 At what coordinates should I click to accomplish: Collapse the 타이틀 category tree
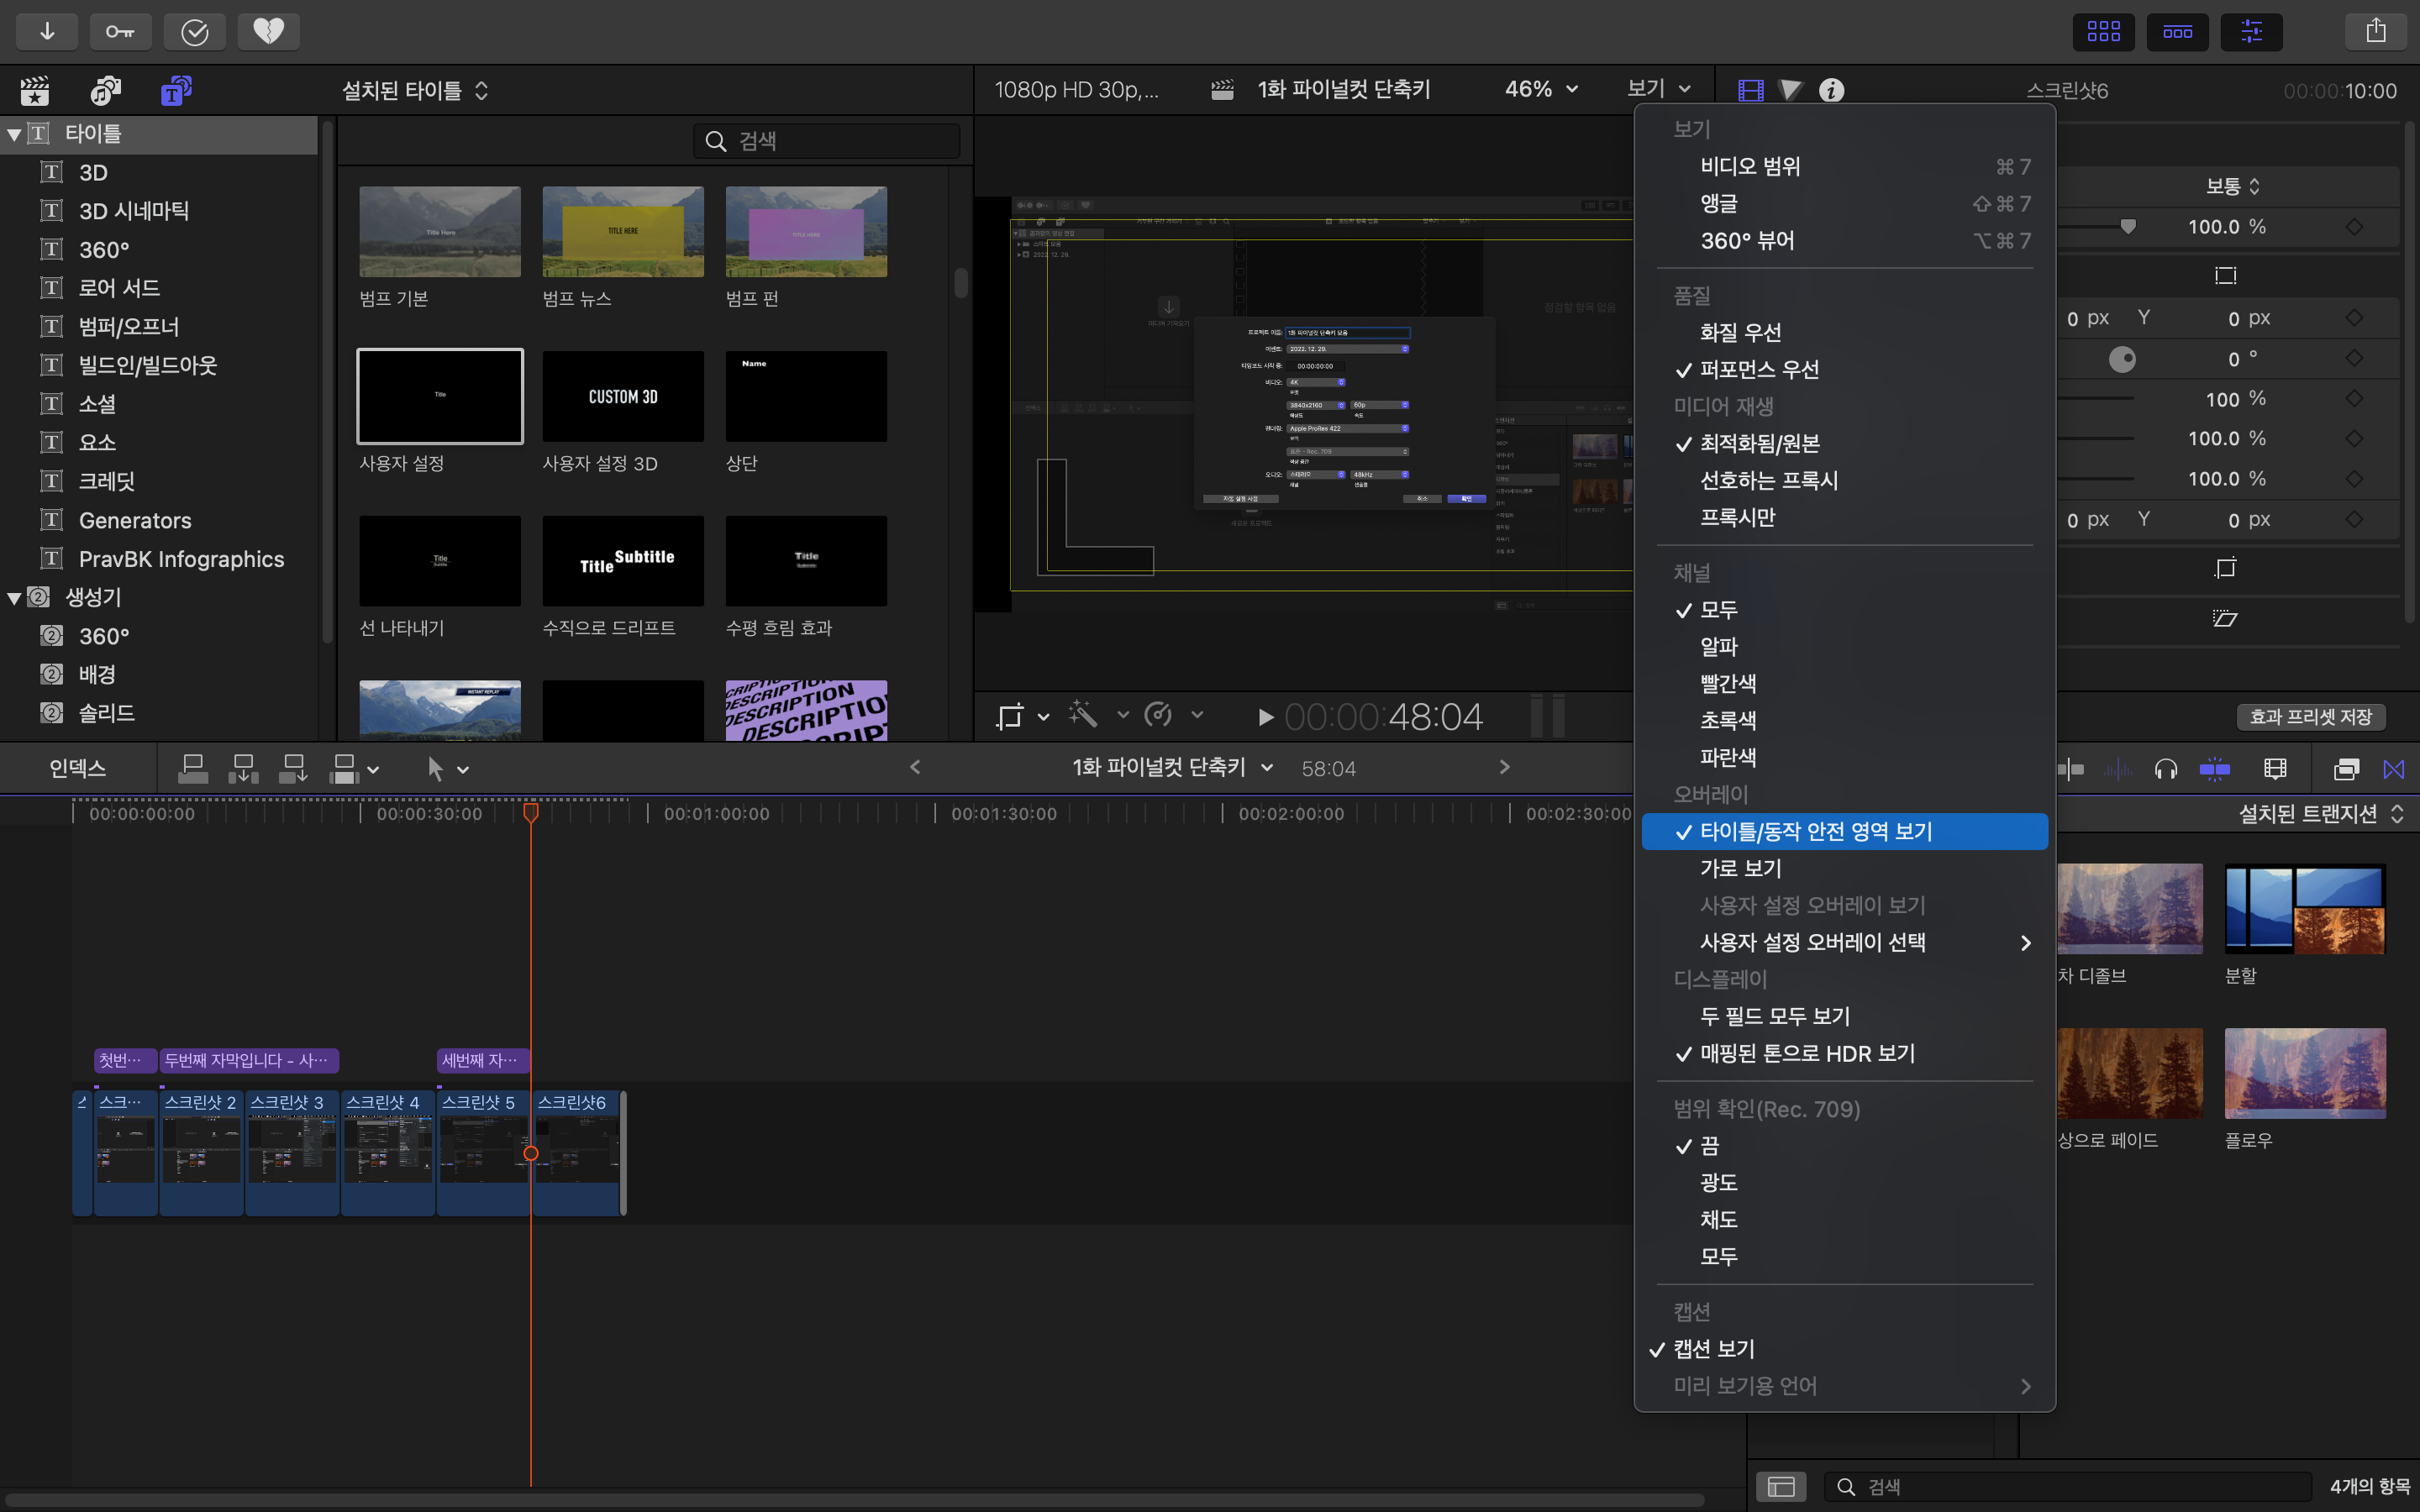coord(14,134)
